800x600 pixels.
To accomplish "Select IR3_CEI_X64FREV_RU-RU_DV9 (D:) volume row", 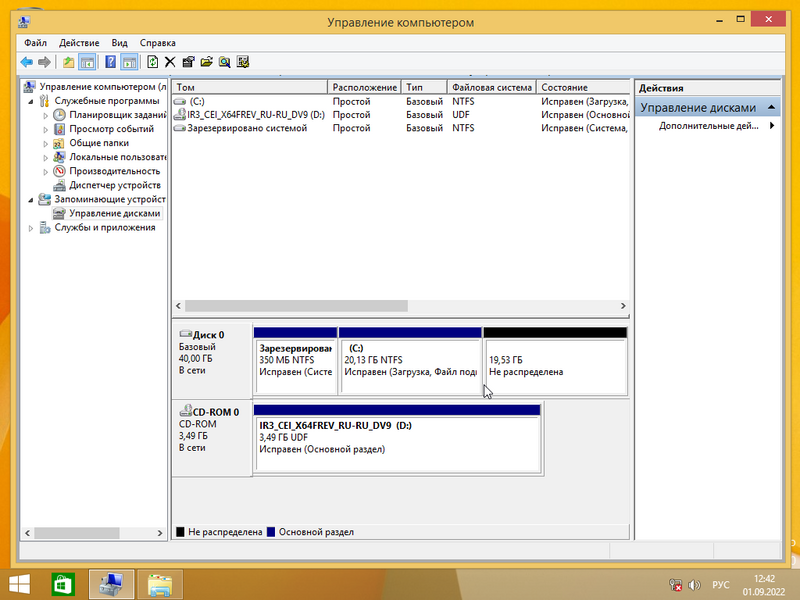I will [401, 115].
